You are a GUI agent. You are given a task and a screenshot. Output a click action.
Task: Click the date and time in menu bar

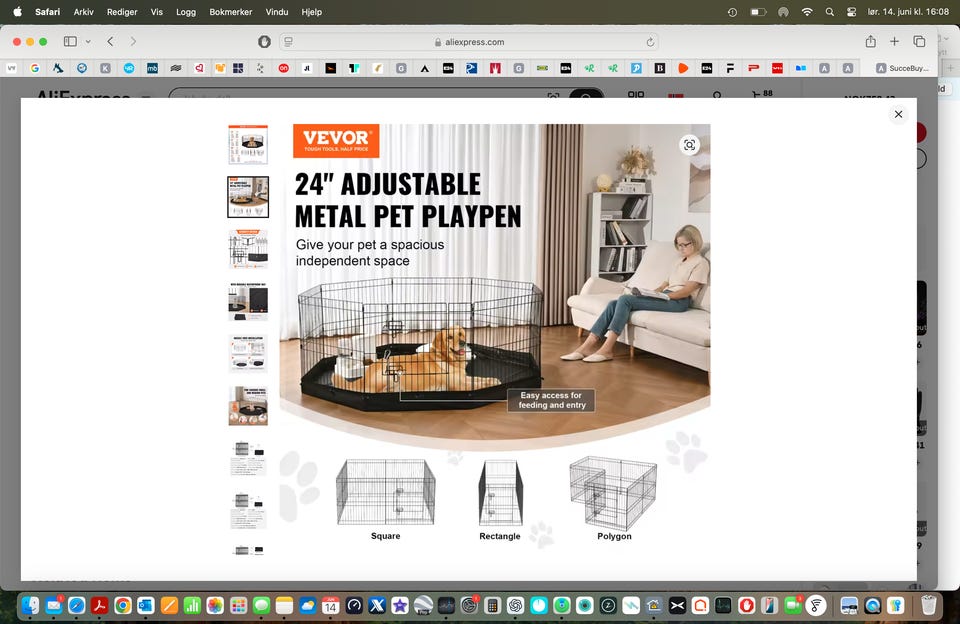[x=908, y=12]
